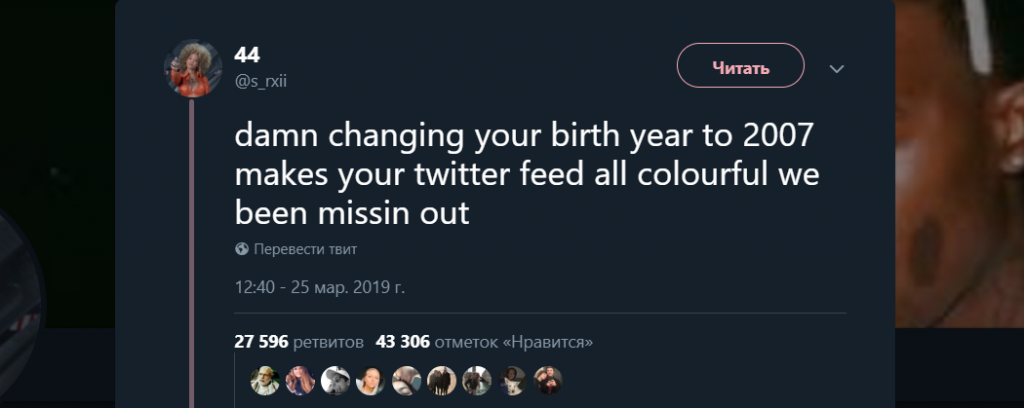Open the ninth liker avatar, last in row
The image size is (1024, 408).
point(547,380)
